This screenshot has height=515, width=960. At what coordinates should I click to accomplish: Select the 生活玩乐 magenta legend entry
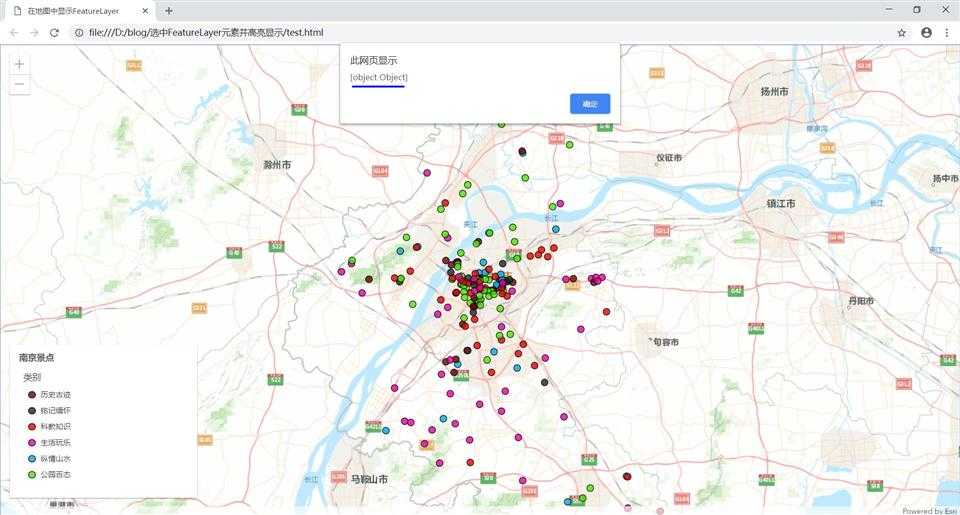tap(50, 442)
